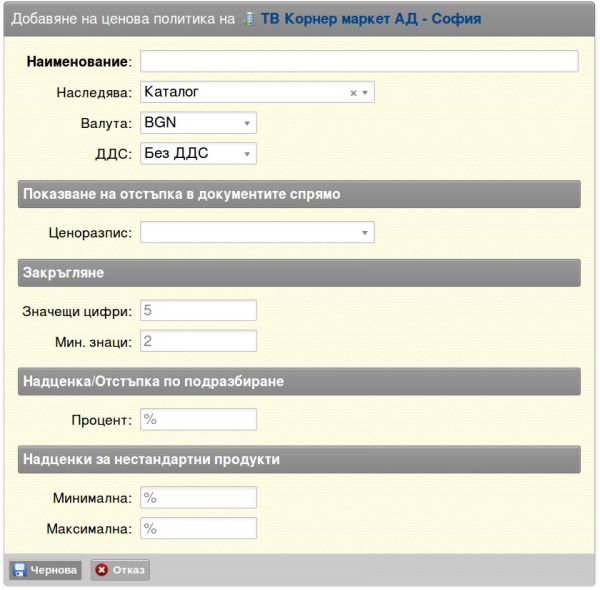Click the Процент percentage field
The image size is (600, 590).
(198, 419)
